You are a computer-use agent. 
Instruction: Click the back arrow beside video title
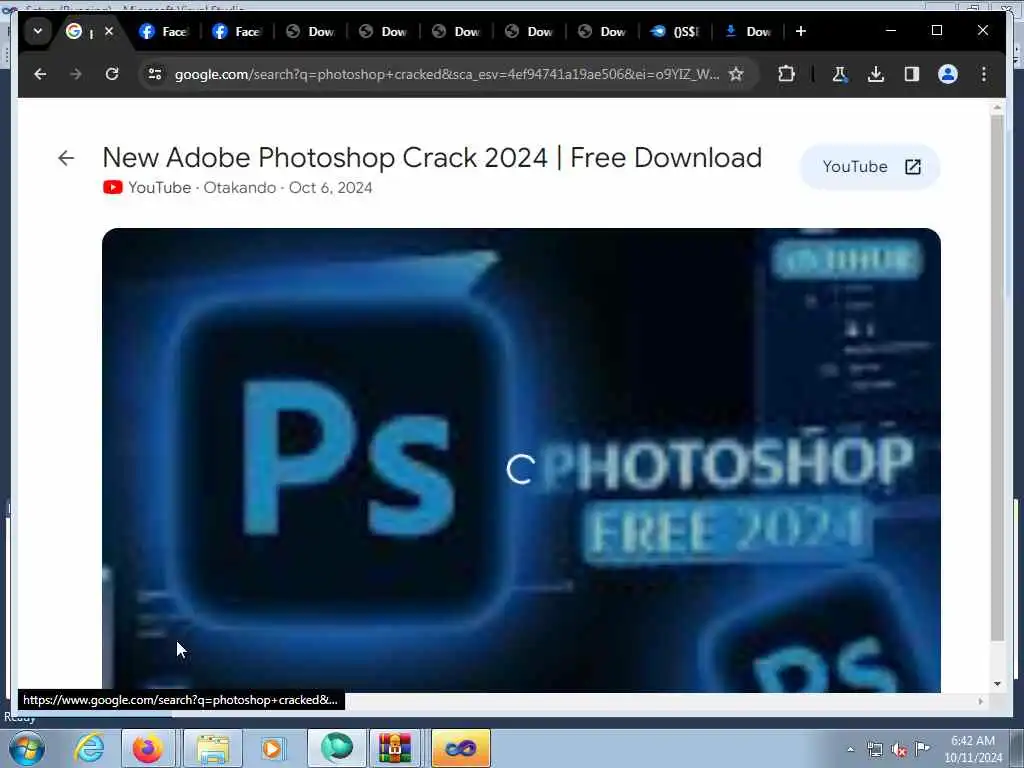click(66, 158)
